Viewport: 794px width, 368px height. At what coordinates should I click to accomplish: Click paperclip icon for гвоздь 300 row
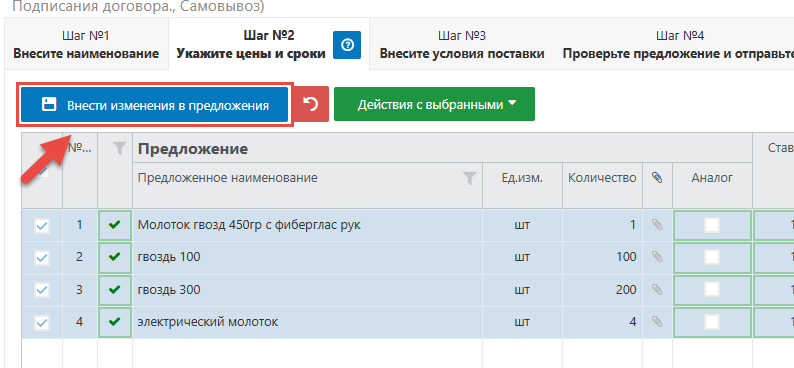[657, 290]
